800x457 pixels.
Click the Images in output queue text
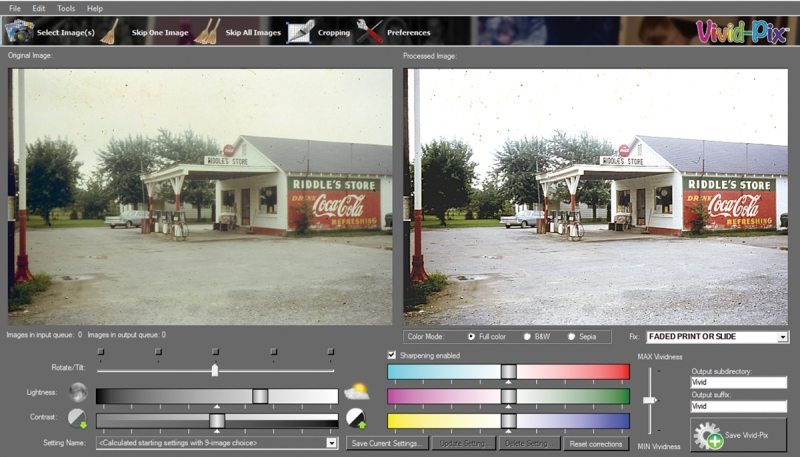coord(127,335)
